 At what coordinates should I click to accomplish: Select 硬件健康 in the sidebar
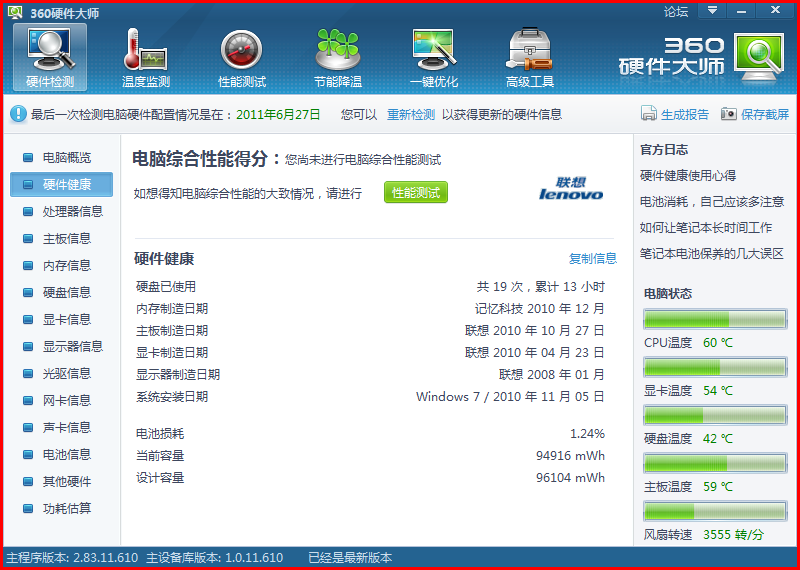[61, 185]
